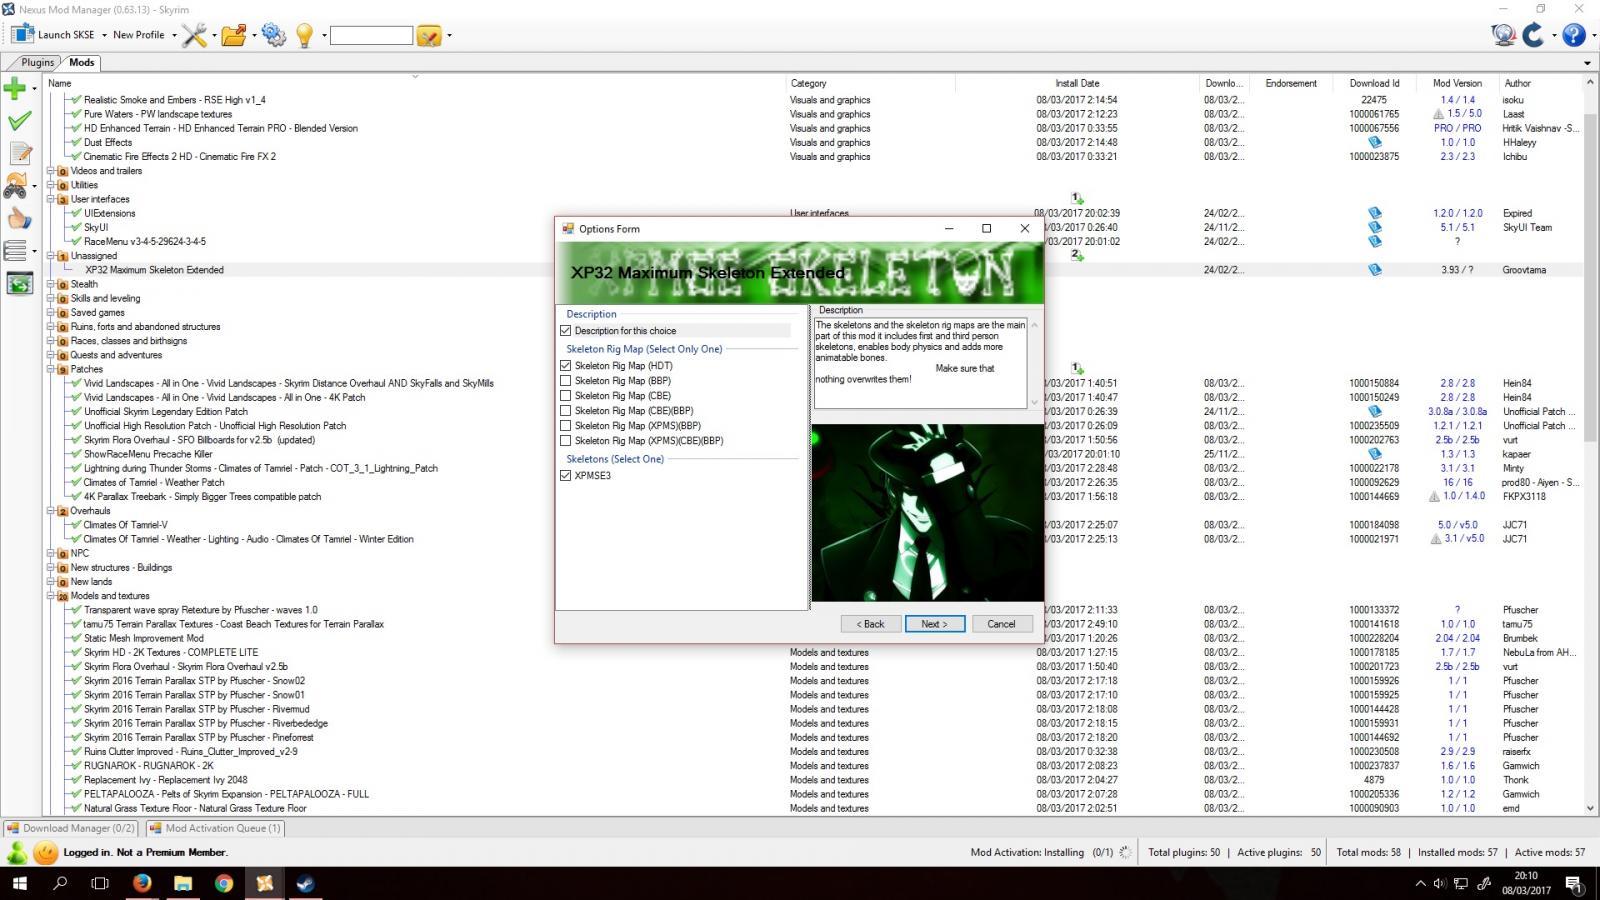This screenshot has height=900, width=1600.
Task: Select Skeleton Rig Map (XPMS)(BBP) checkbox
Action: pos(566,426)
